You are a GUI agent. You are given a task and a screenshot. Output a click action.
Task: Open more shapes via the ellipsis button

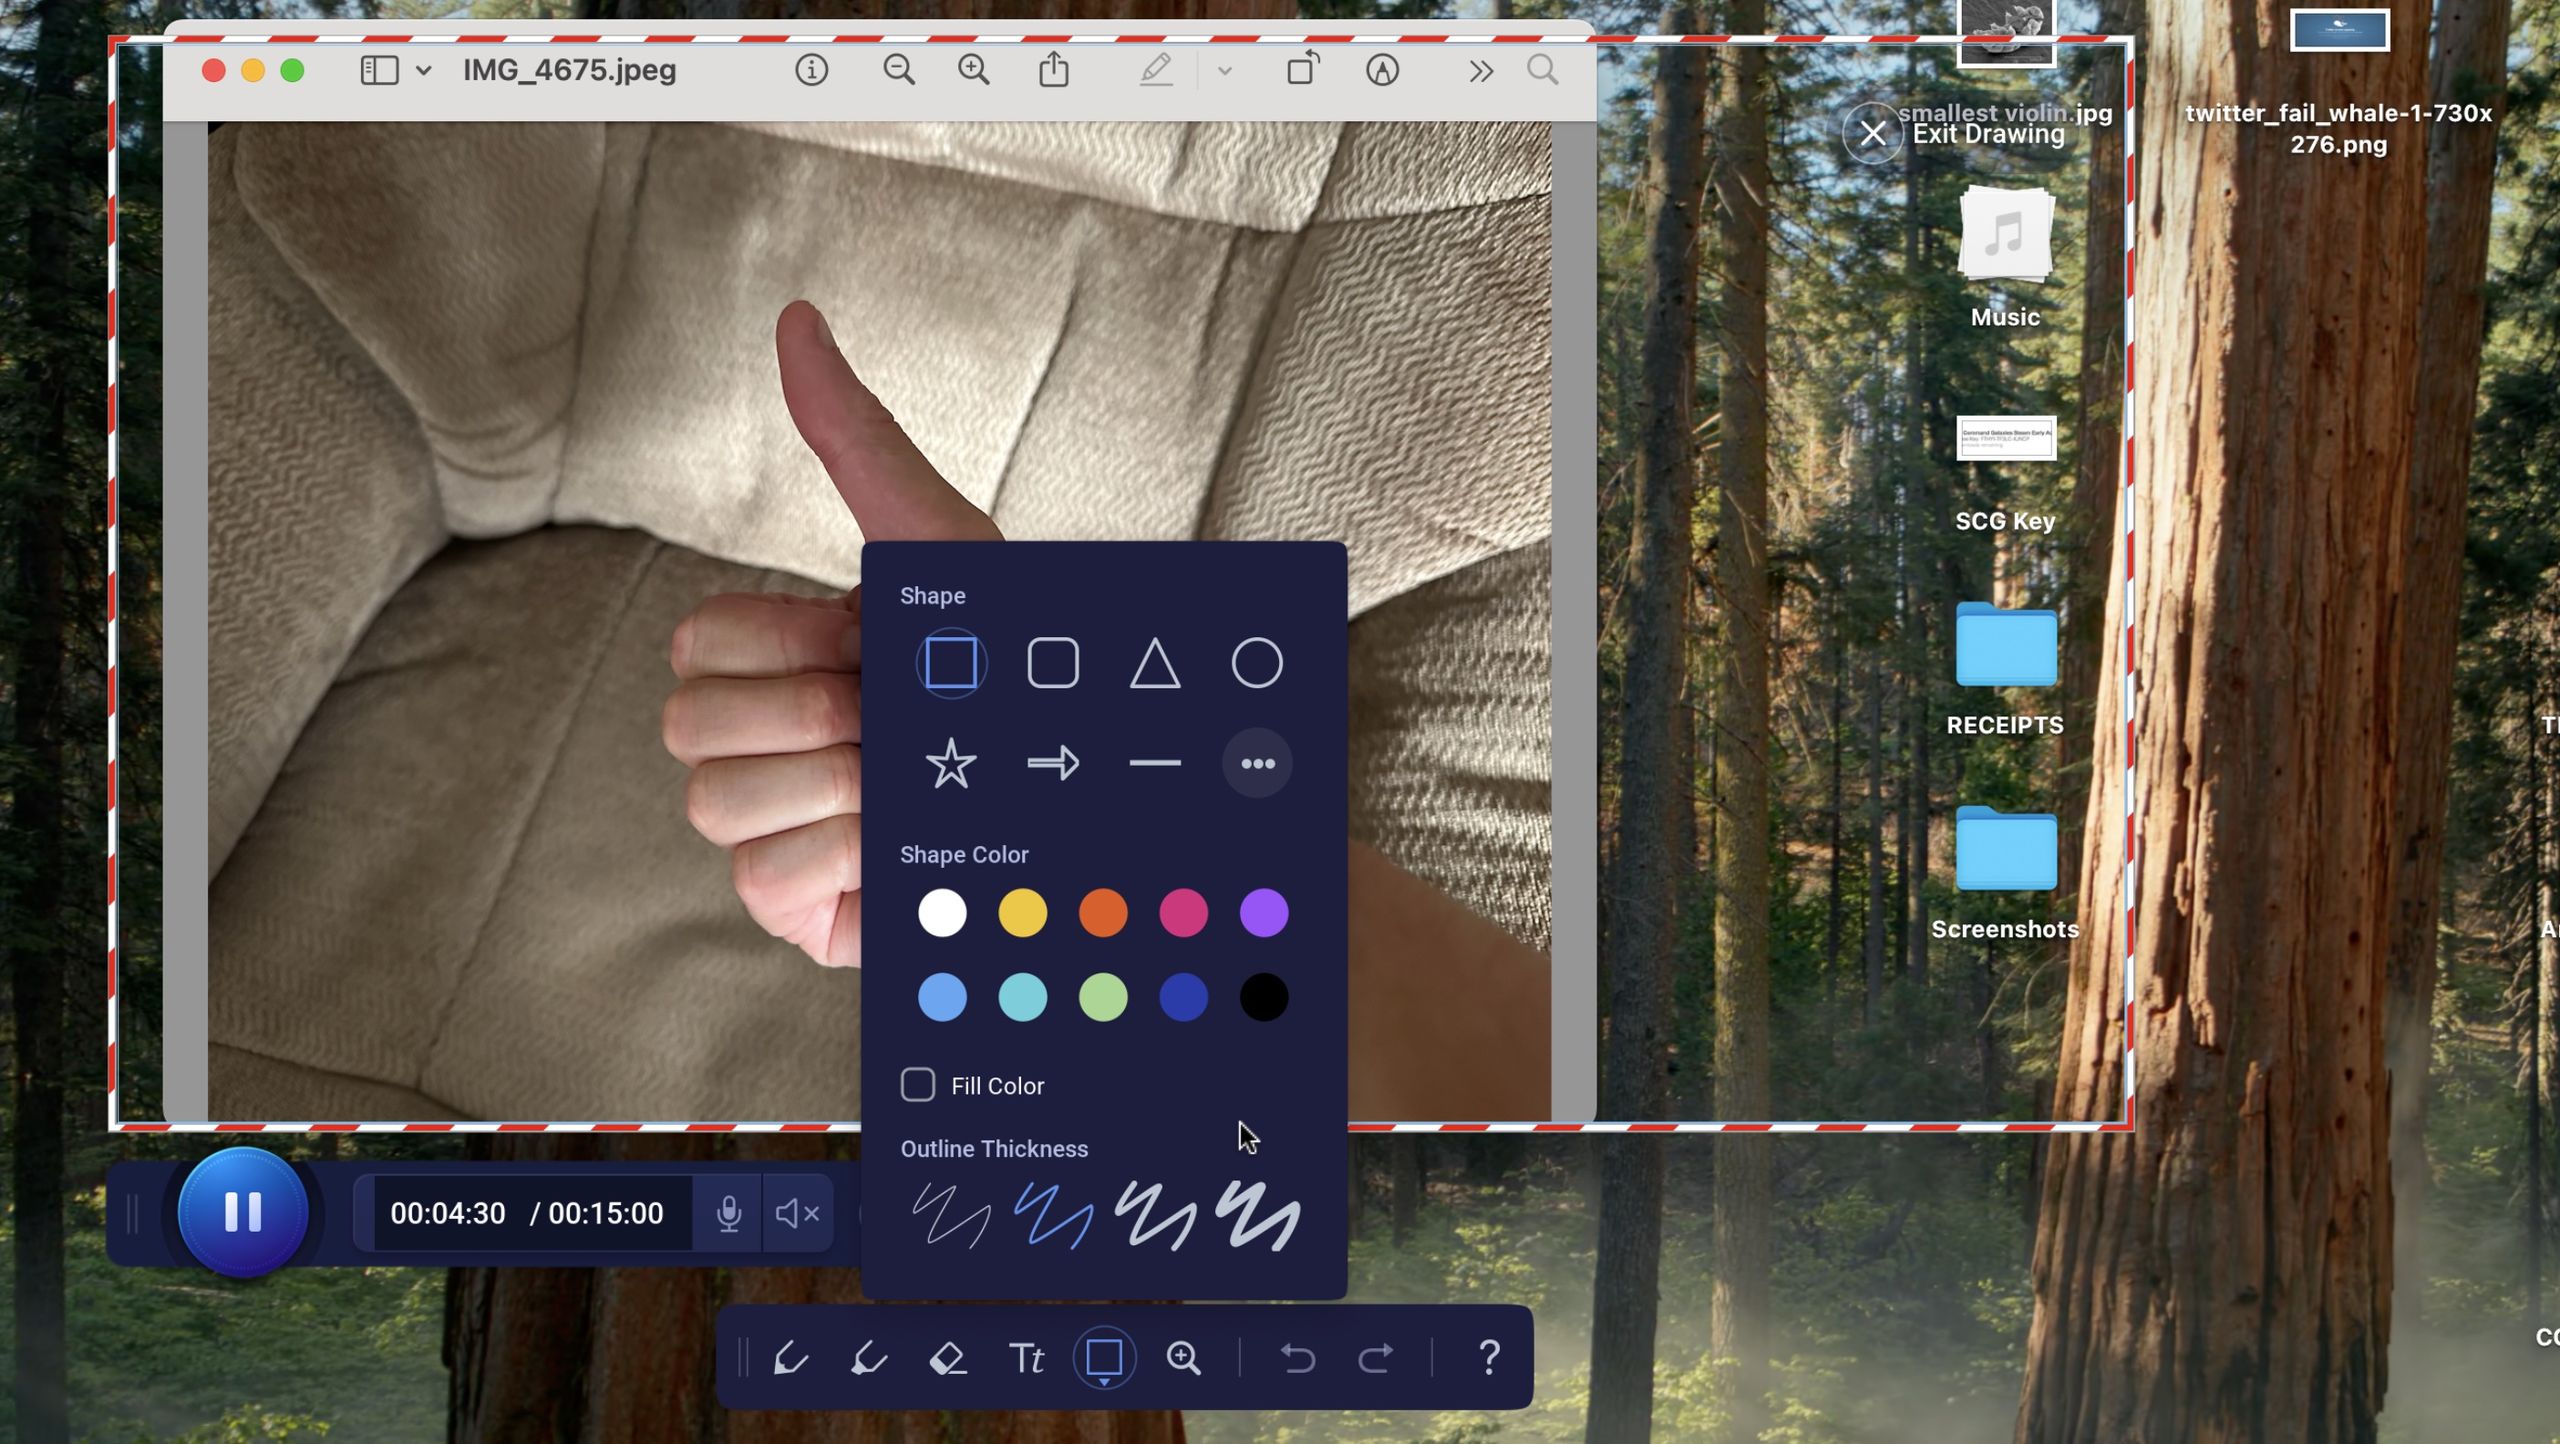(x=1257, y=762)
